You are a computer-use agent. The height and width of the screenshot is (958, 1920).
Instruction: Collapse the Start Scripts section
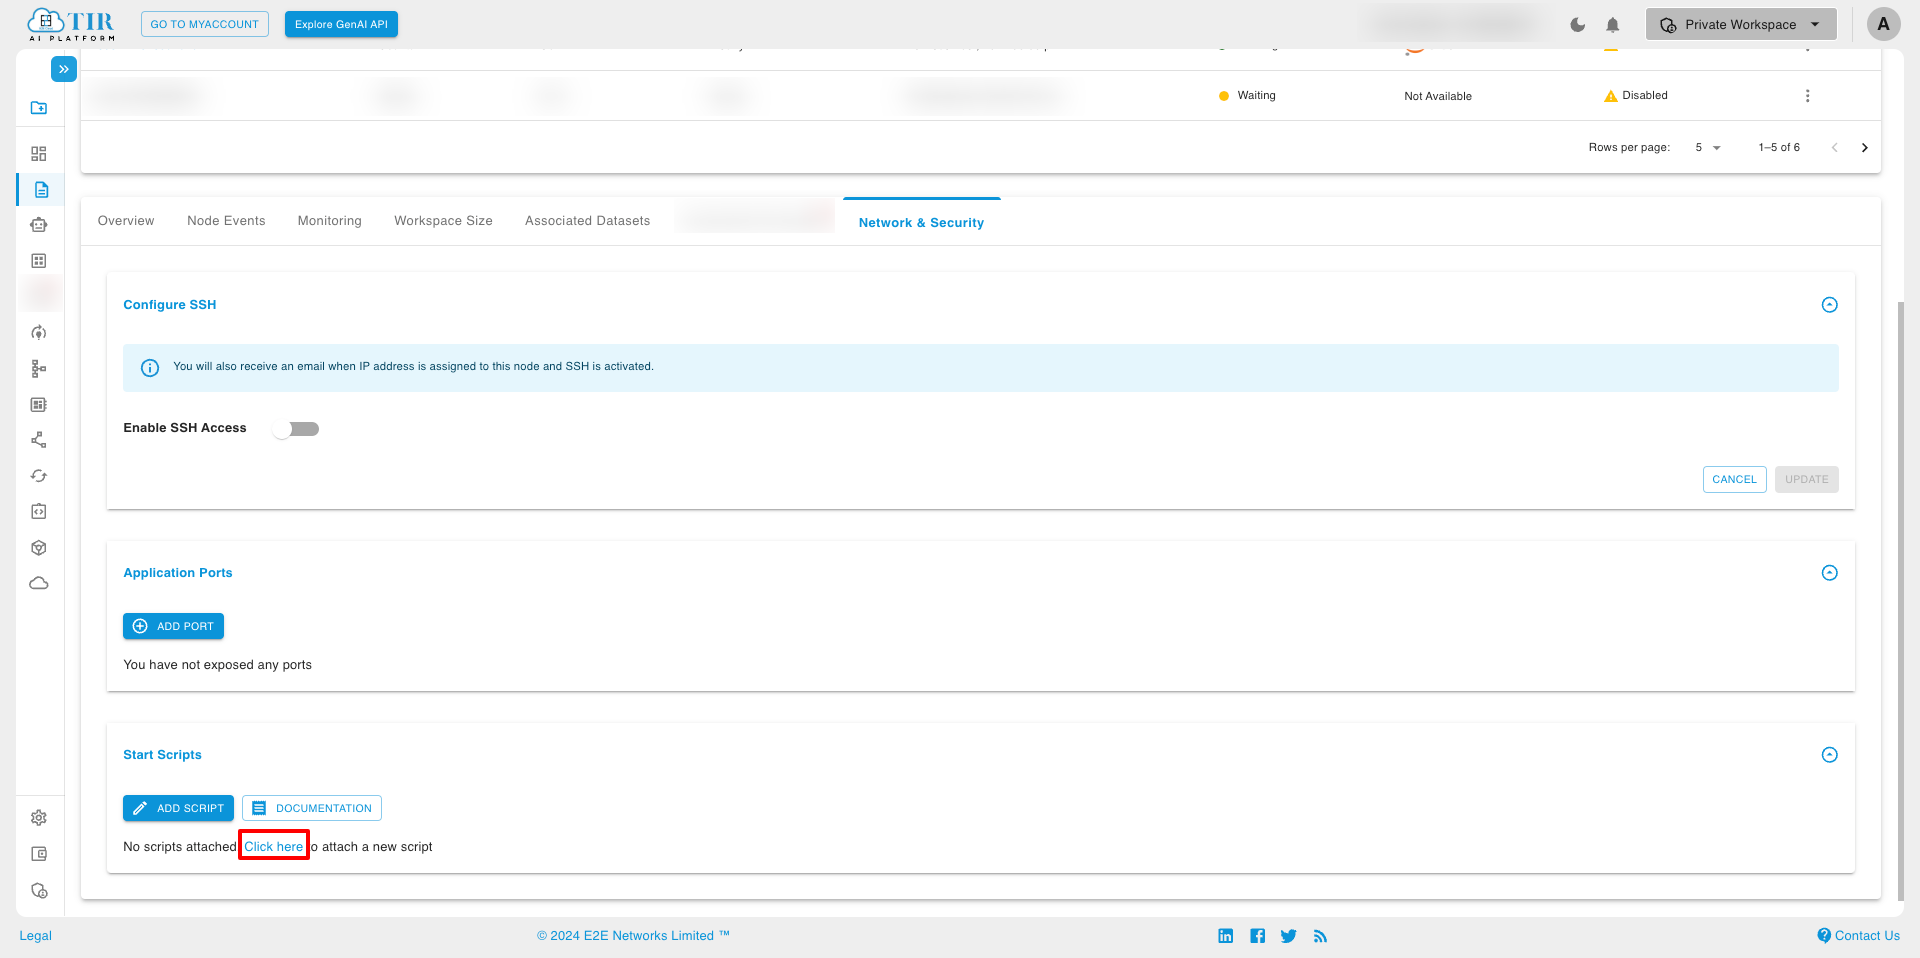[x=1830, y=755]
